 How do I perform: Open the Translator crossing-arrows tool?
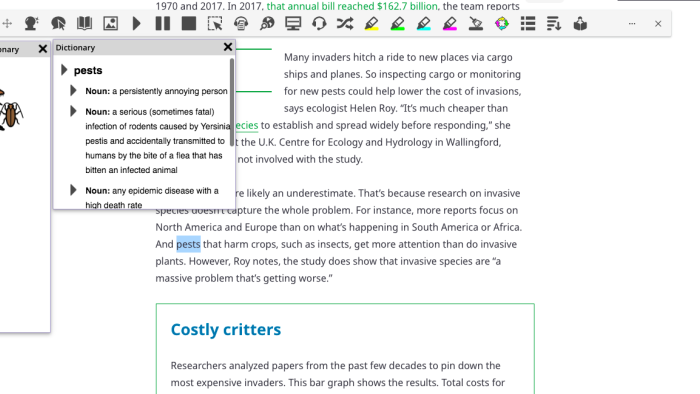(345, 24)
